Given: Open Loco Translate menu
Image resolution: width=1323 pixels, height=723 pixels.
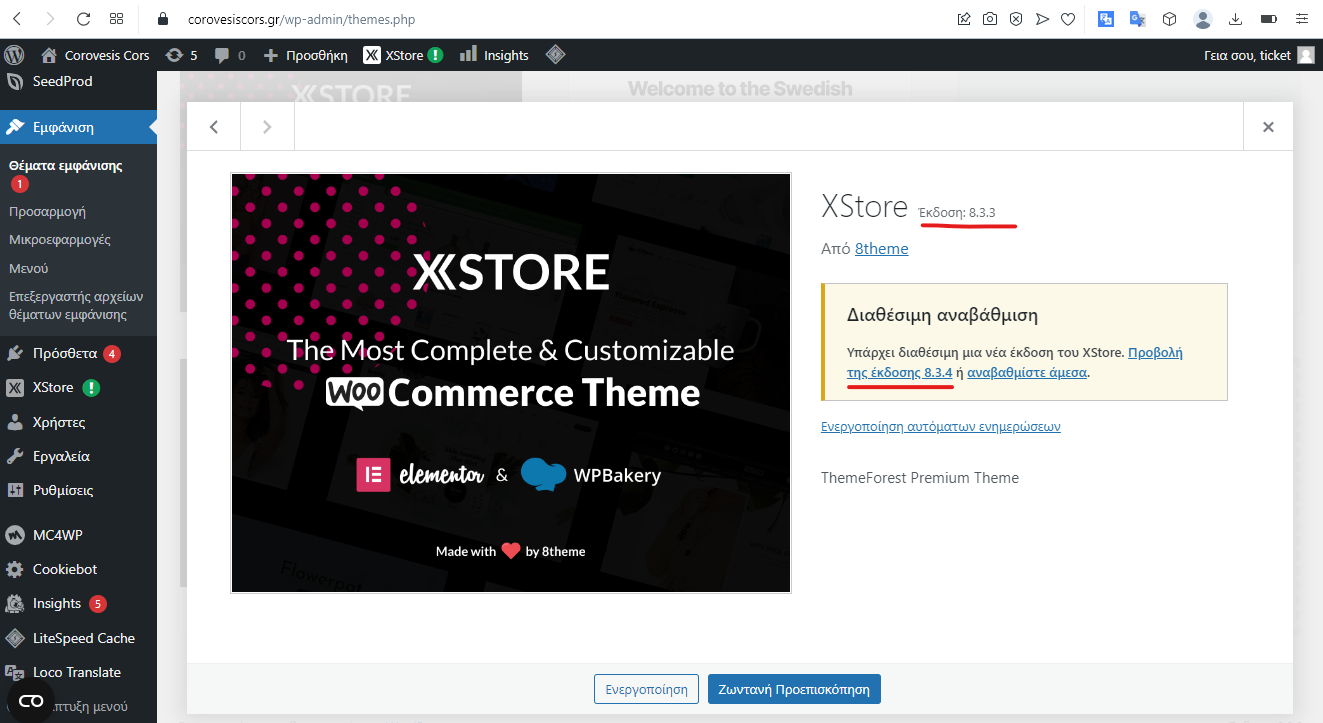Looking at the screenshot, I should coord(78,672).
